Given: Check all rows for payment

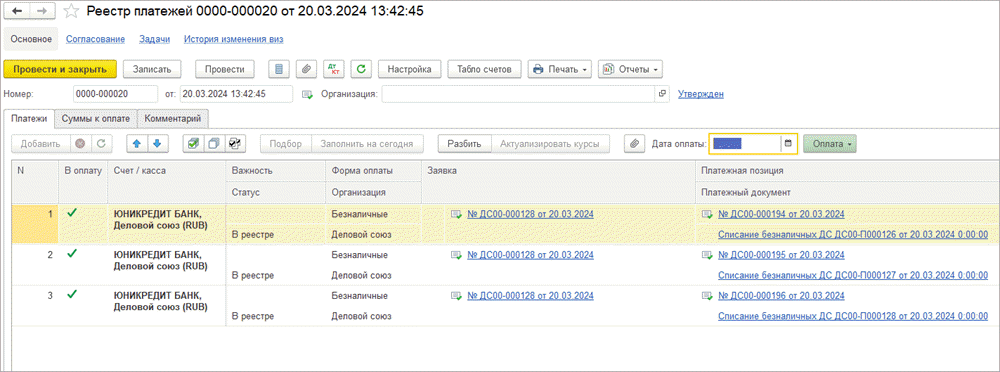Looking at the screenshot, I should (x=193, y=144).
